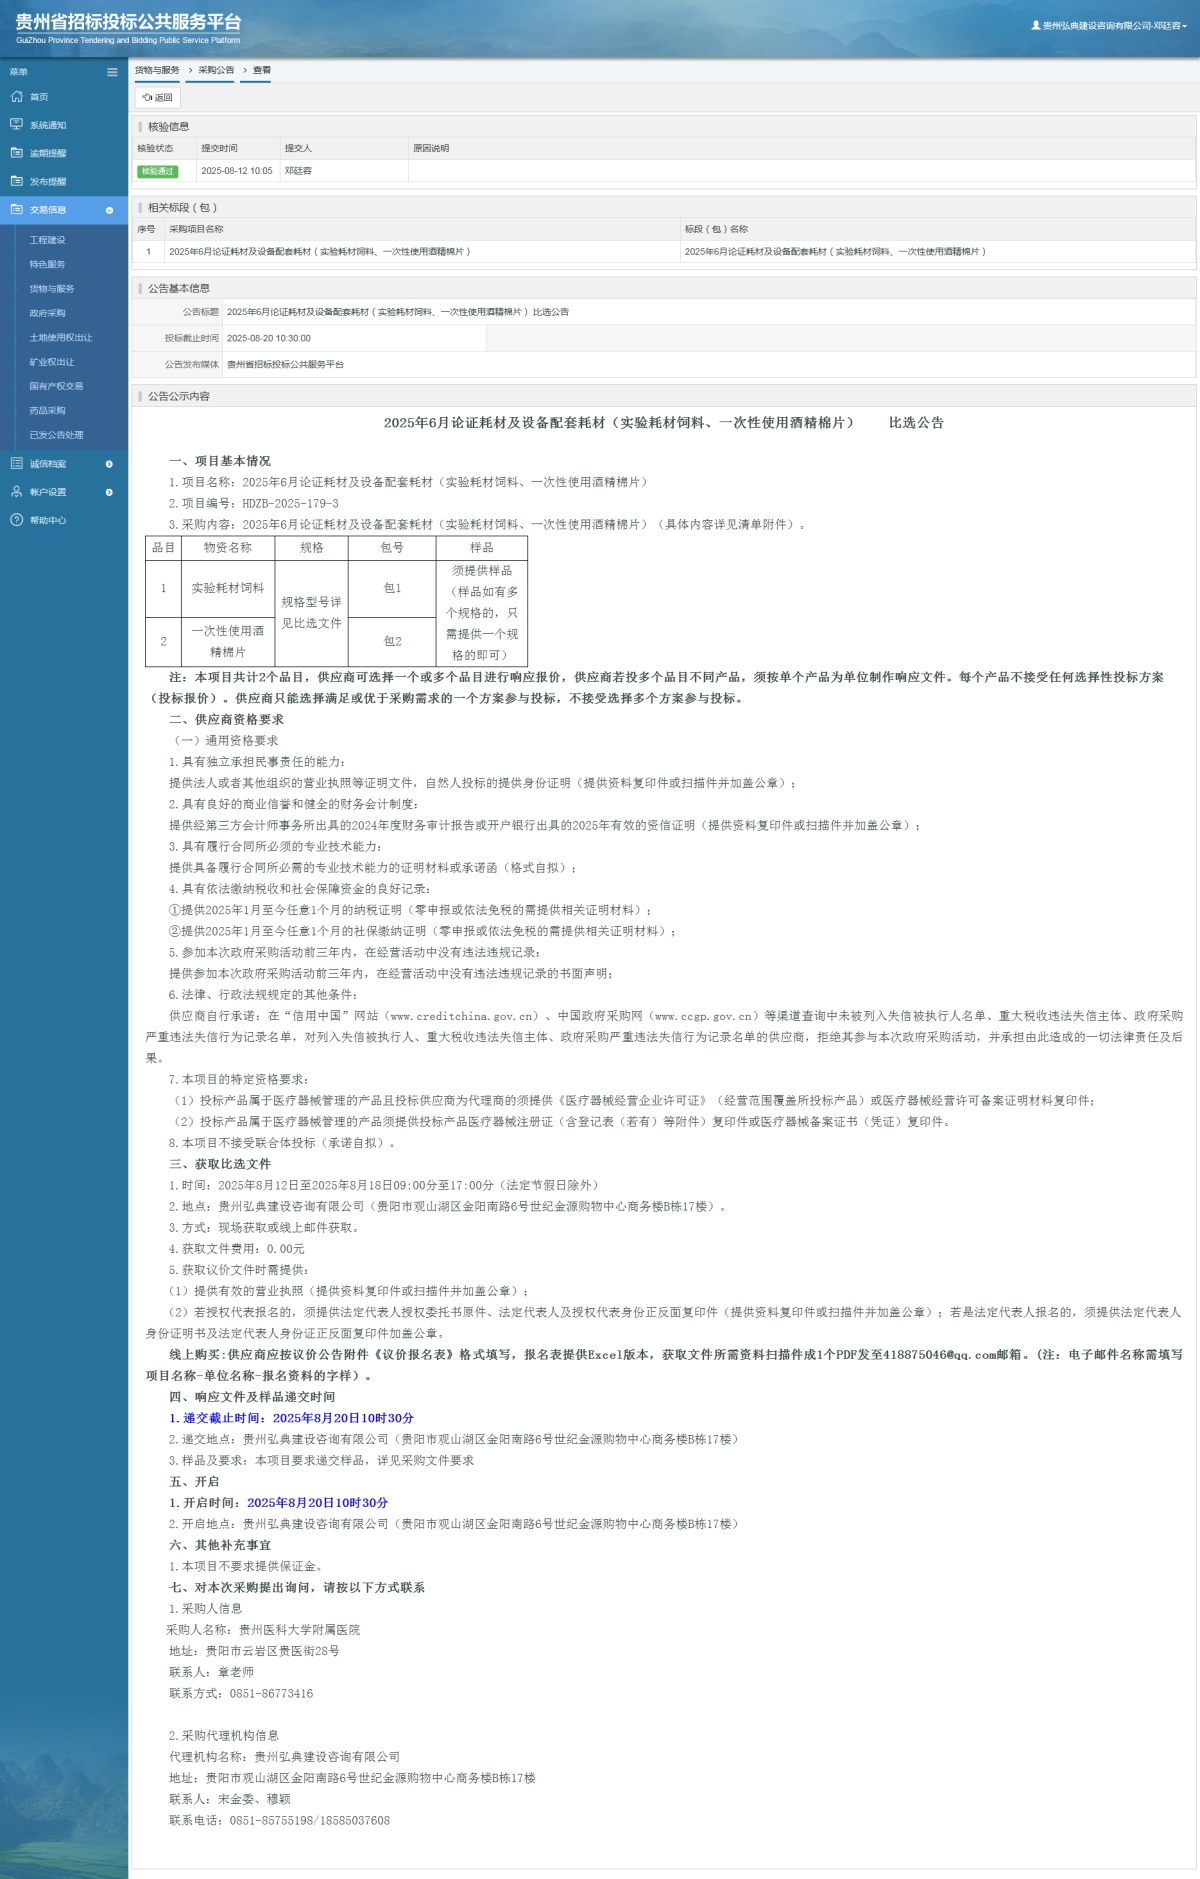Viewport: 1200px width, 1879px height.
Task: Click the question mark 帮助中心 icon
Action: pyautogui.click(x=16, y=520)
